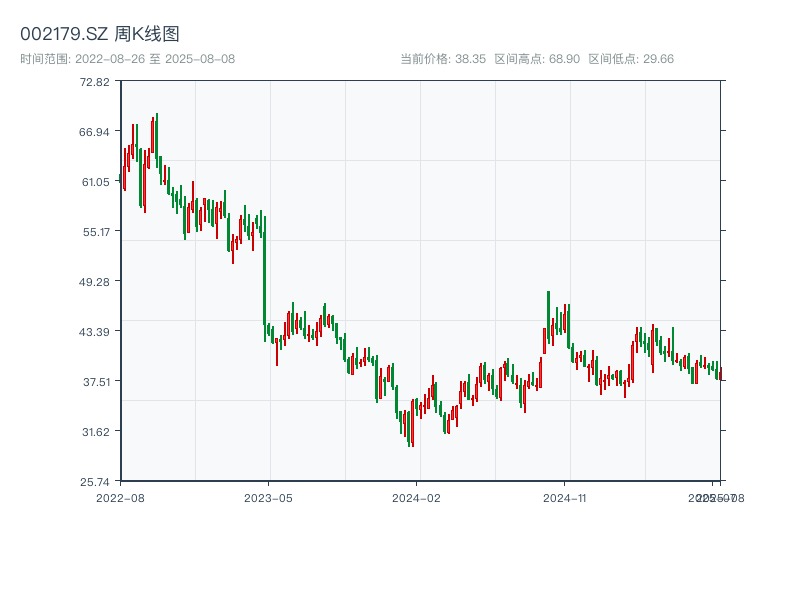Click the 区间低点 29.66 label
The width and height of the screenshot is (800, 600).
tap(631, 59)
